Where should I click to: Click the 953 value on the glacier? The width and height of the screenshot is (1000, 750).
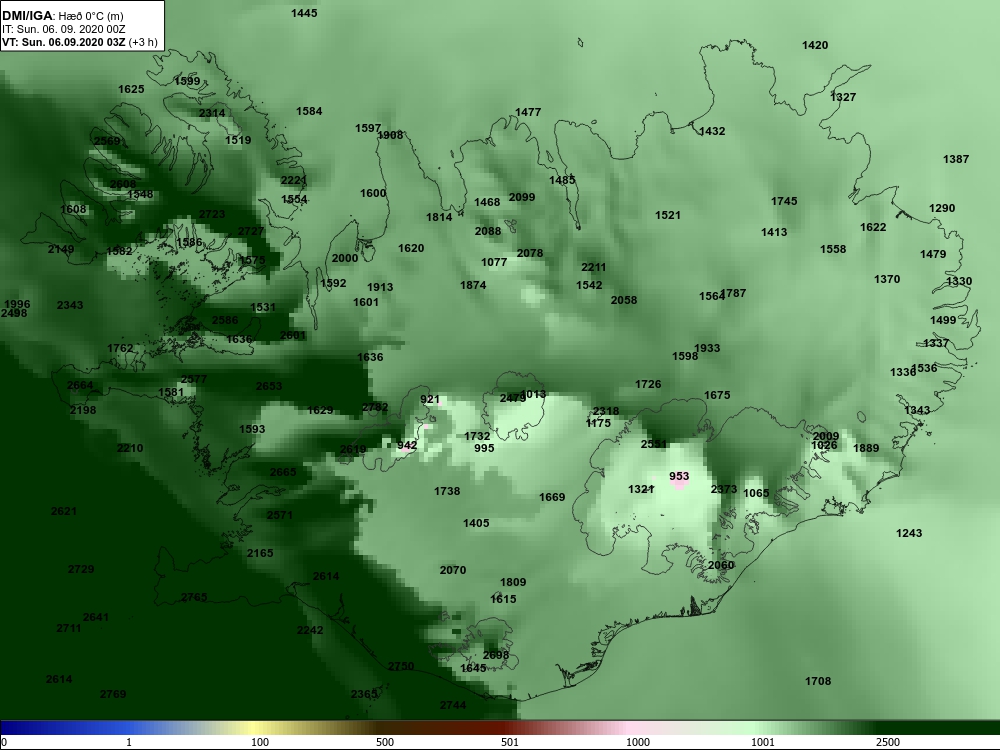point(679,476)
